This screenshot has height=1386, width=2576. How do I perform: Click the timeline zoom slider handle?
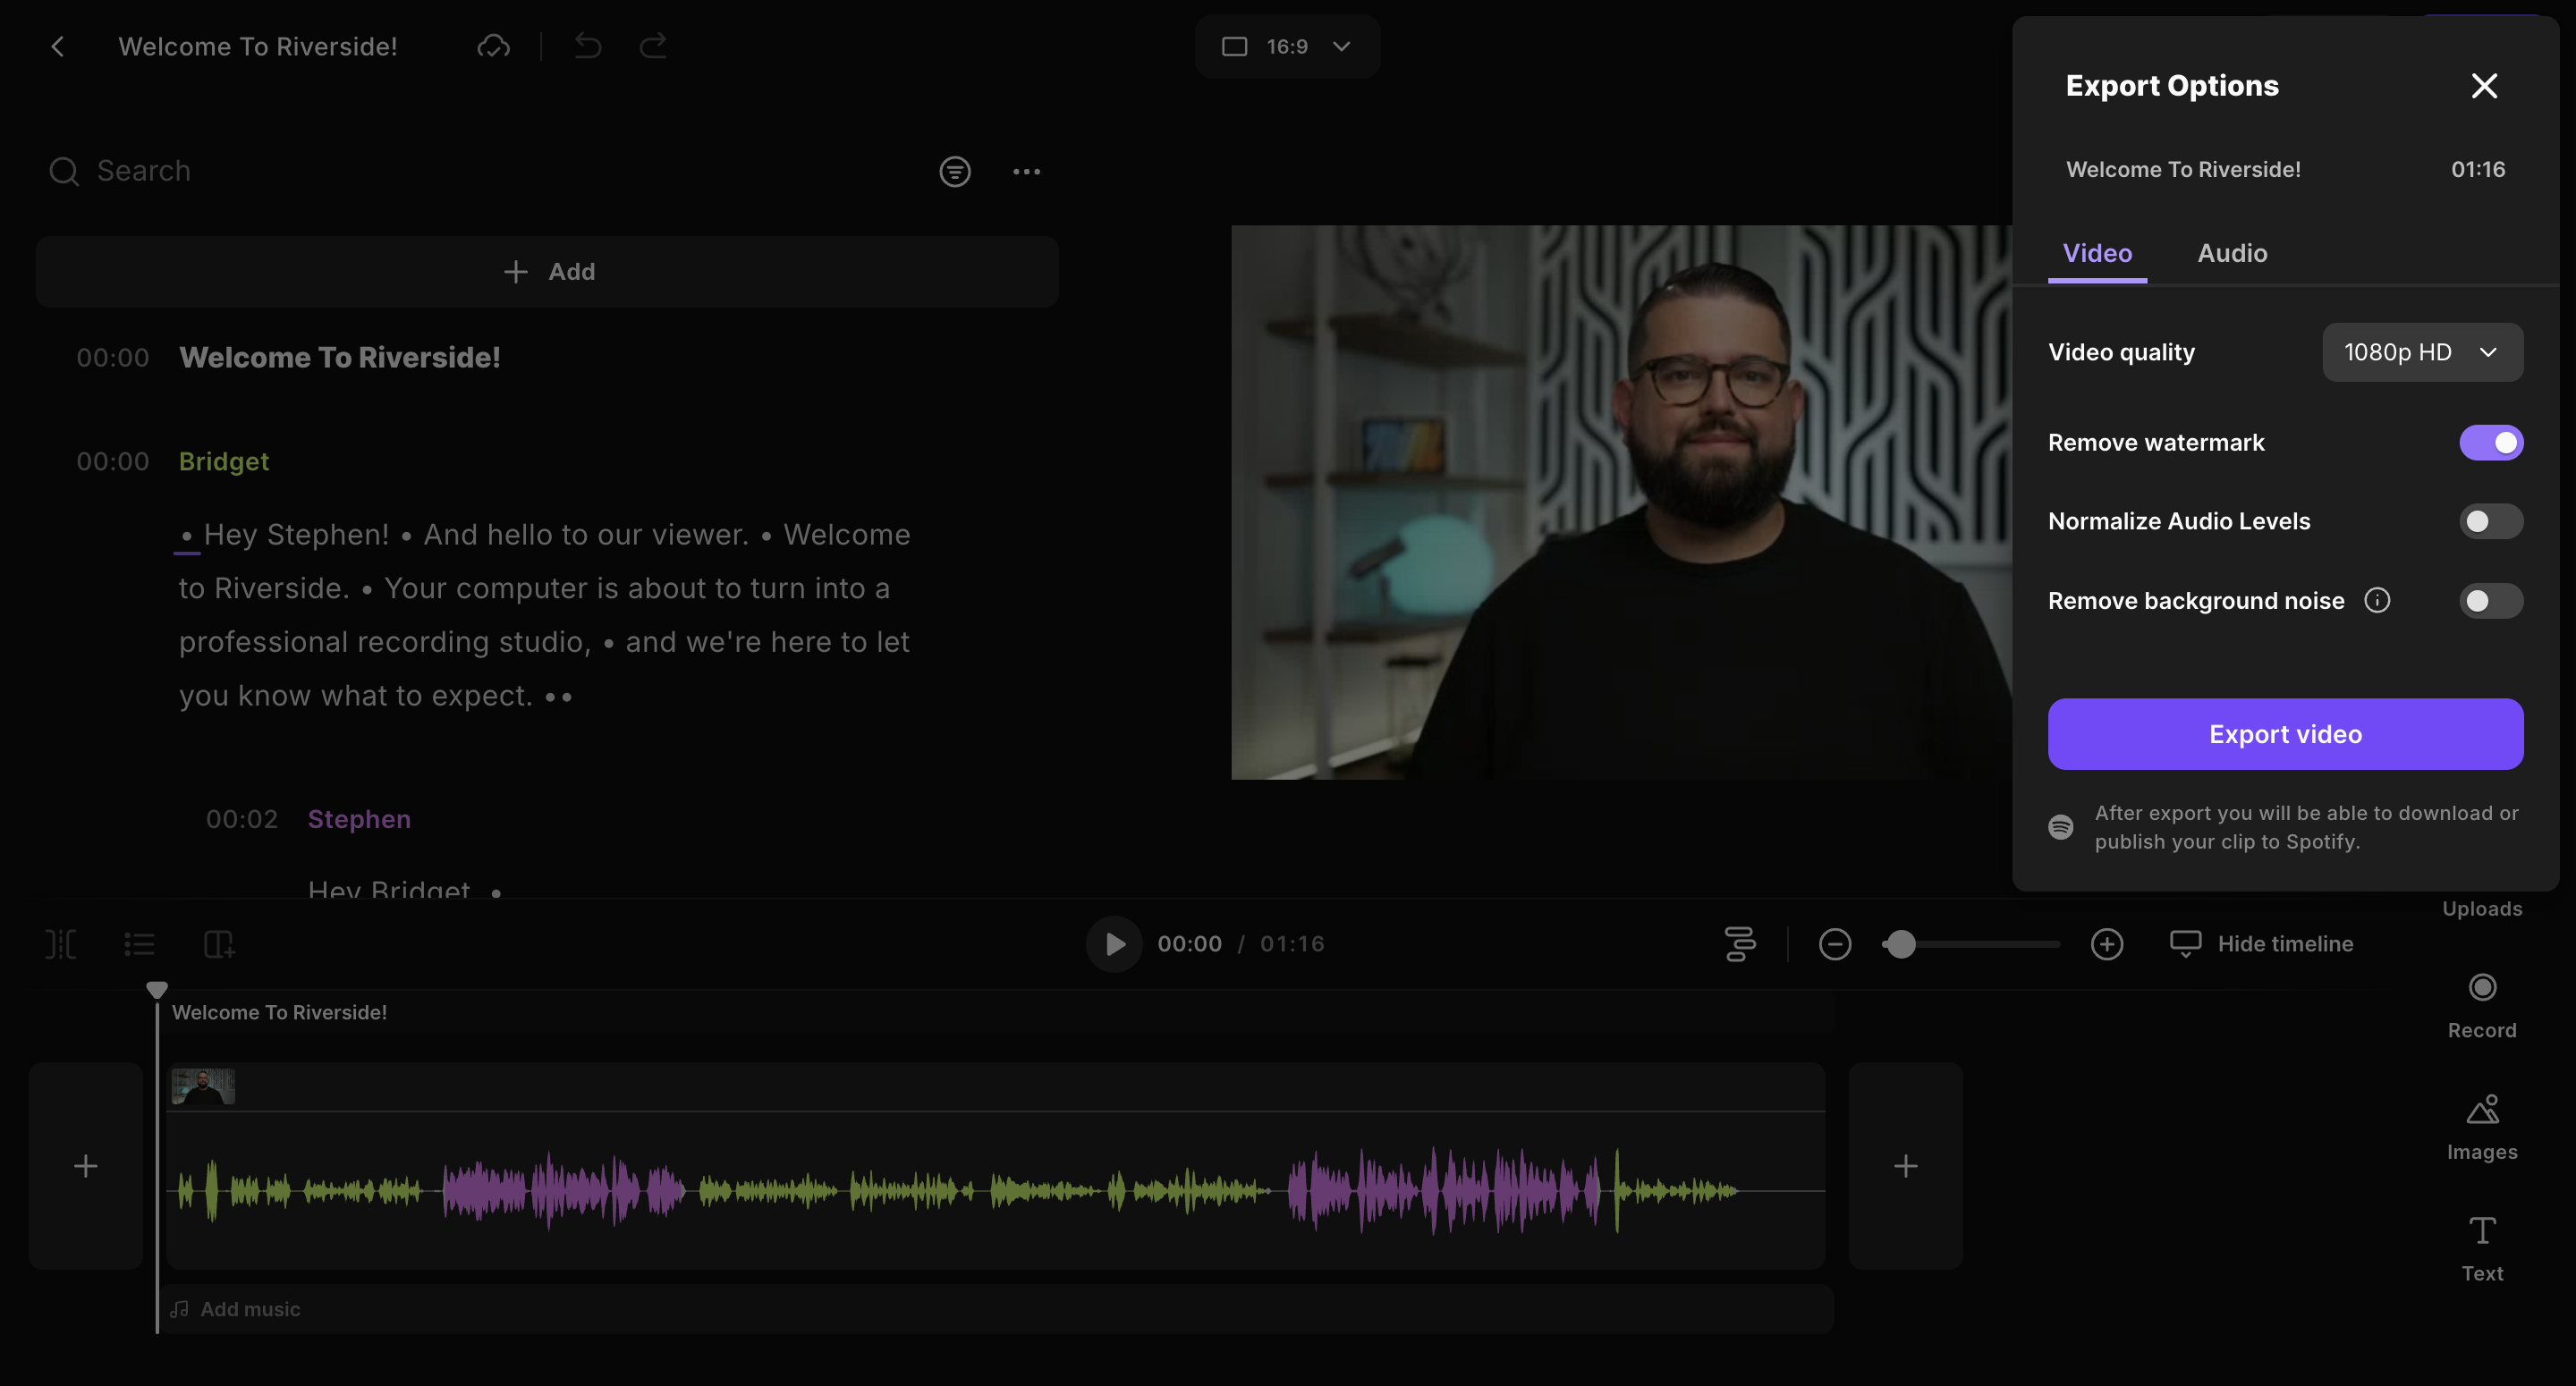pyautogui.click(x=1901, y=944)
